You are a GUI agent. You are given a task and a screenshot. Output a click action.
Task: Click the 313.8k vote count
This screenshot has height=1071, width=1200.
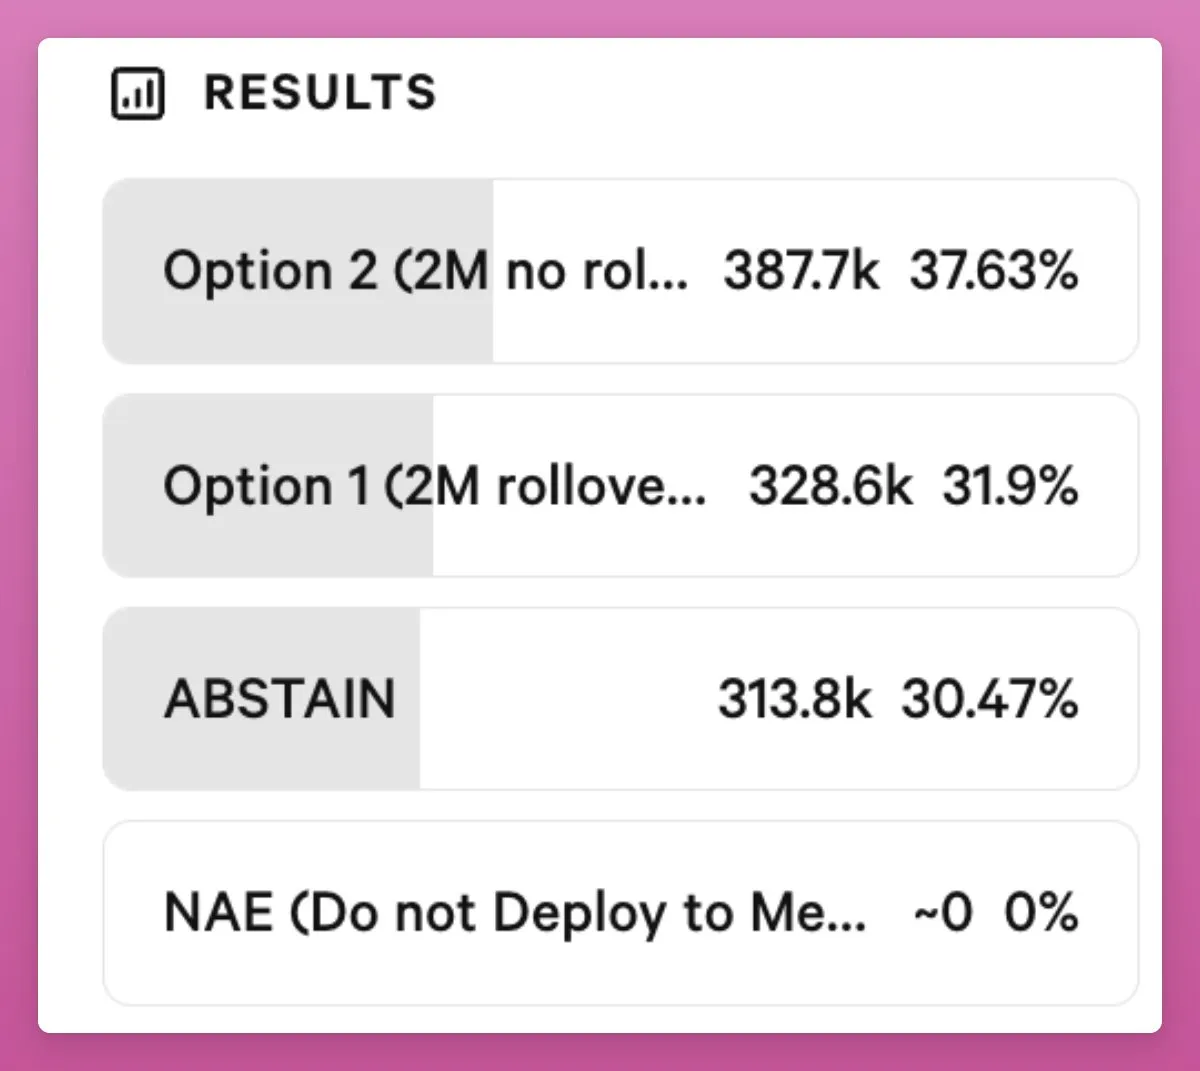(x=795, y=698)
